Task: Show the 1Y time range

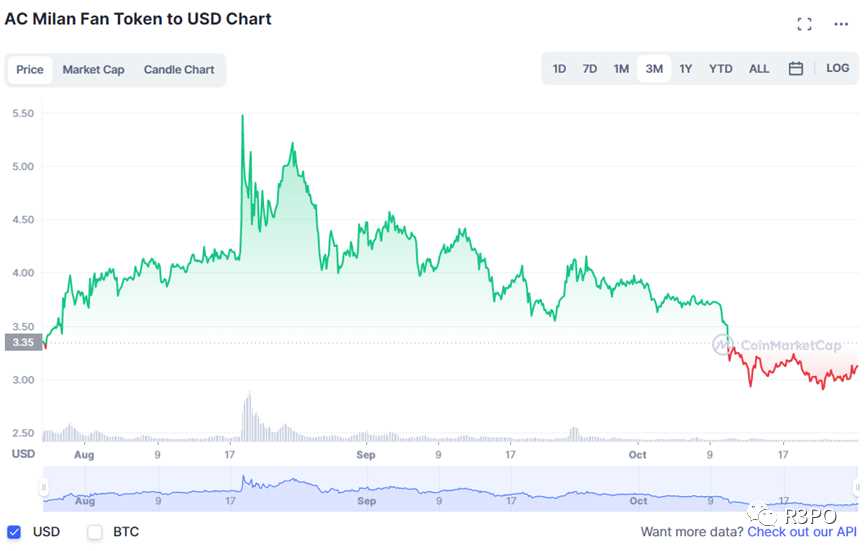Action: [x=685, y=69]
